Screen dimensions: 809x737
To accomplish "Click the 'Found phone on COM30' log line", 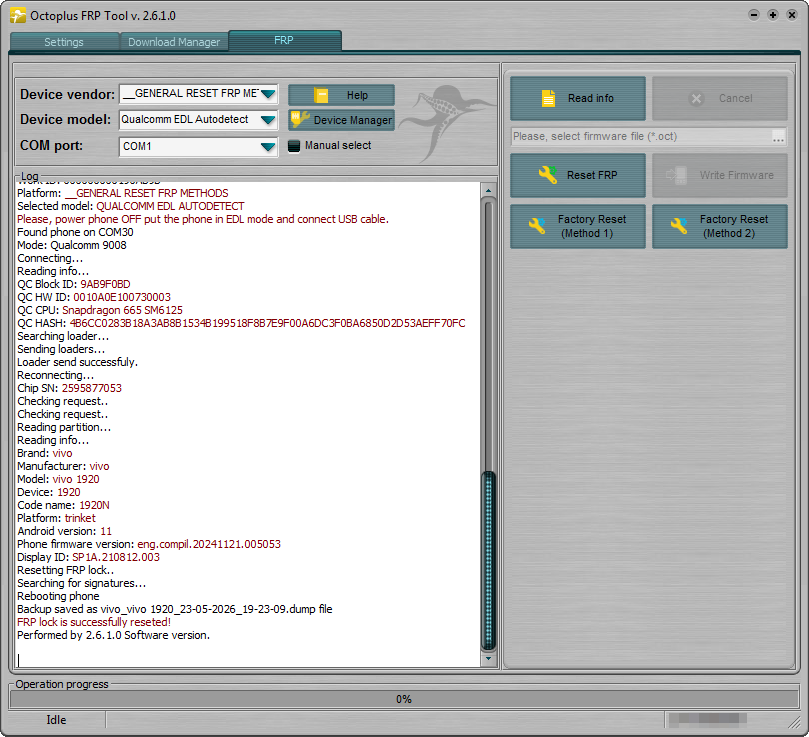I will pyautogui.click(x=75, y=232).
